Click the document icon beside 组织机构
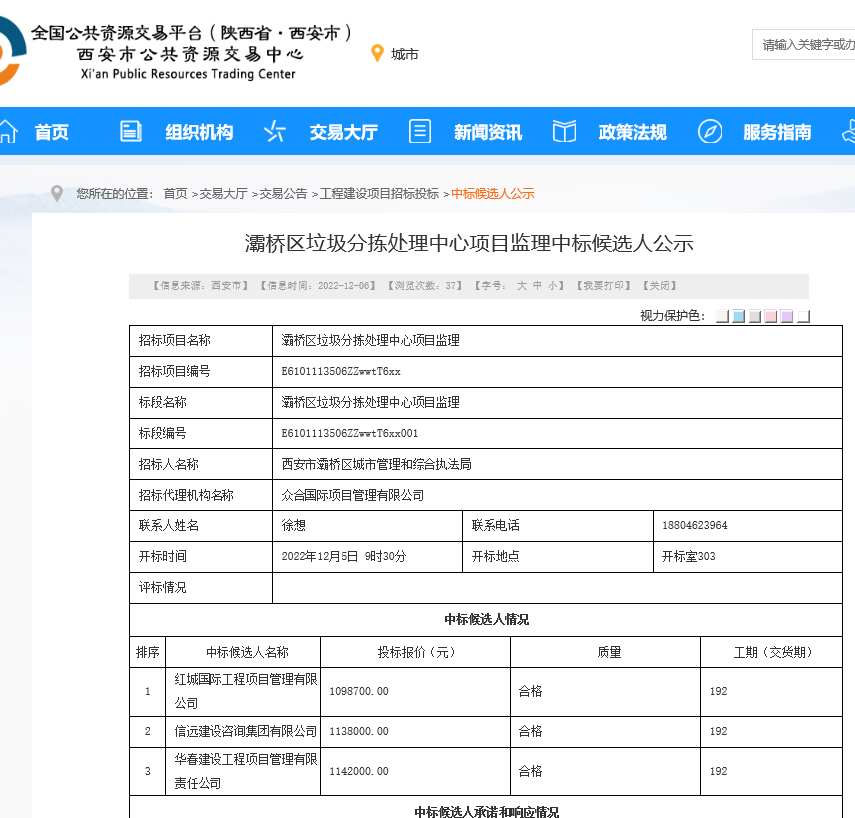 pyautogui.click(x=131, y=131)
